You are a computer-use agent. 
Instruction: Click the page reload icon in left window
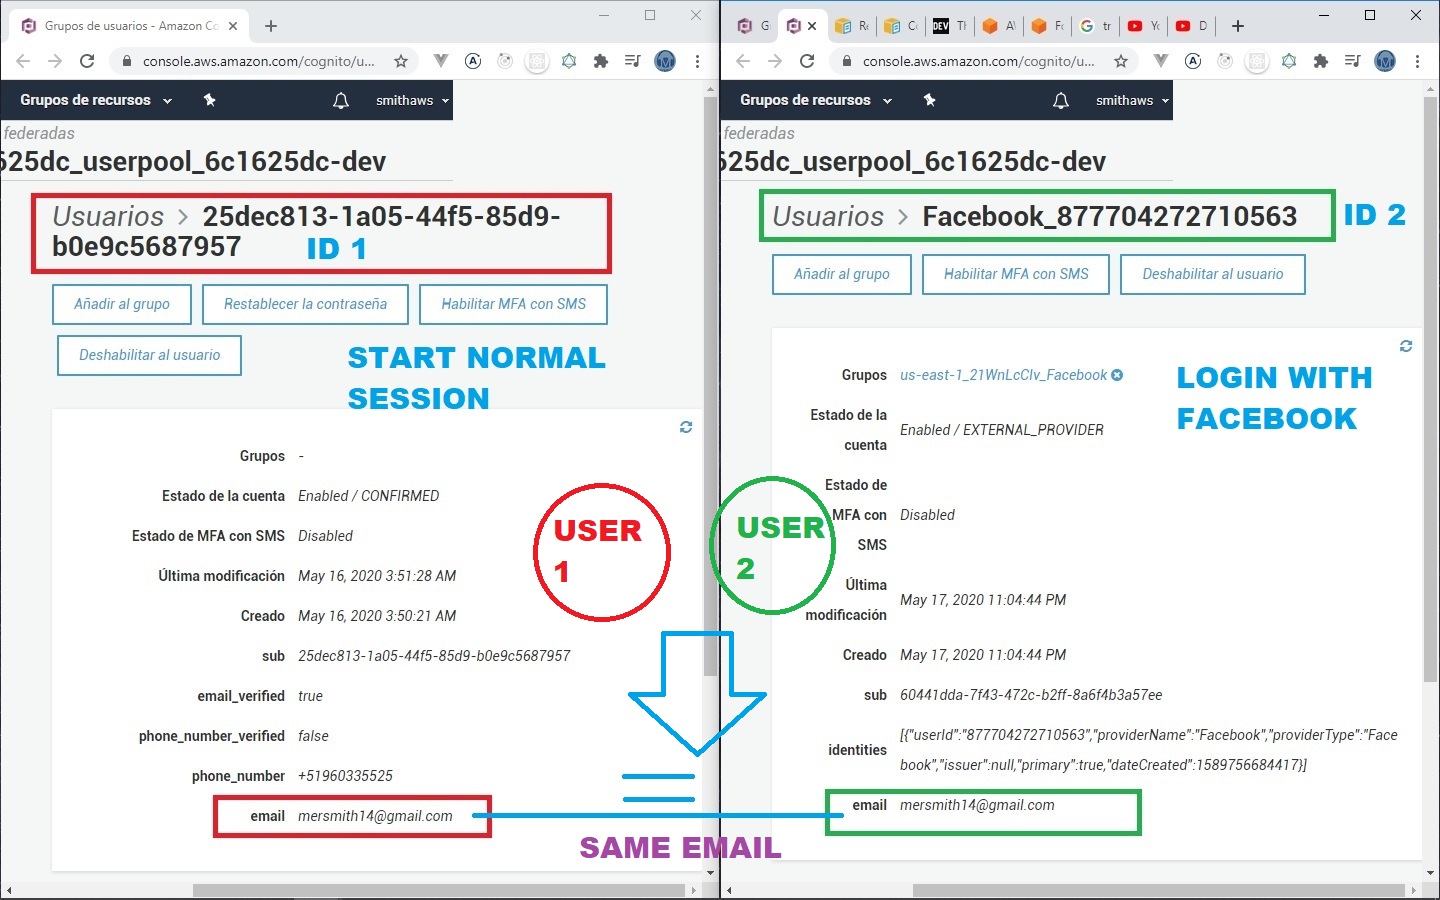pyautogui.click(x=87, y=61)
